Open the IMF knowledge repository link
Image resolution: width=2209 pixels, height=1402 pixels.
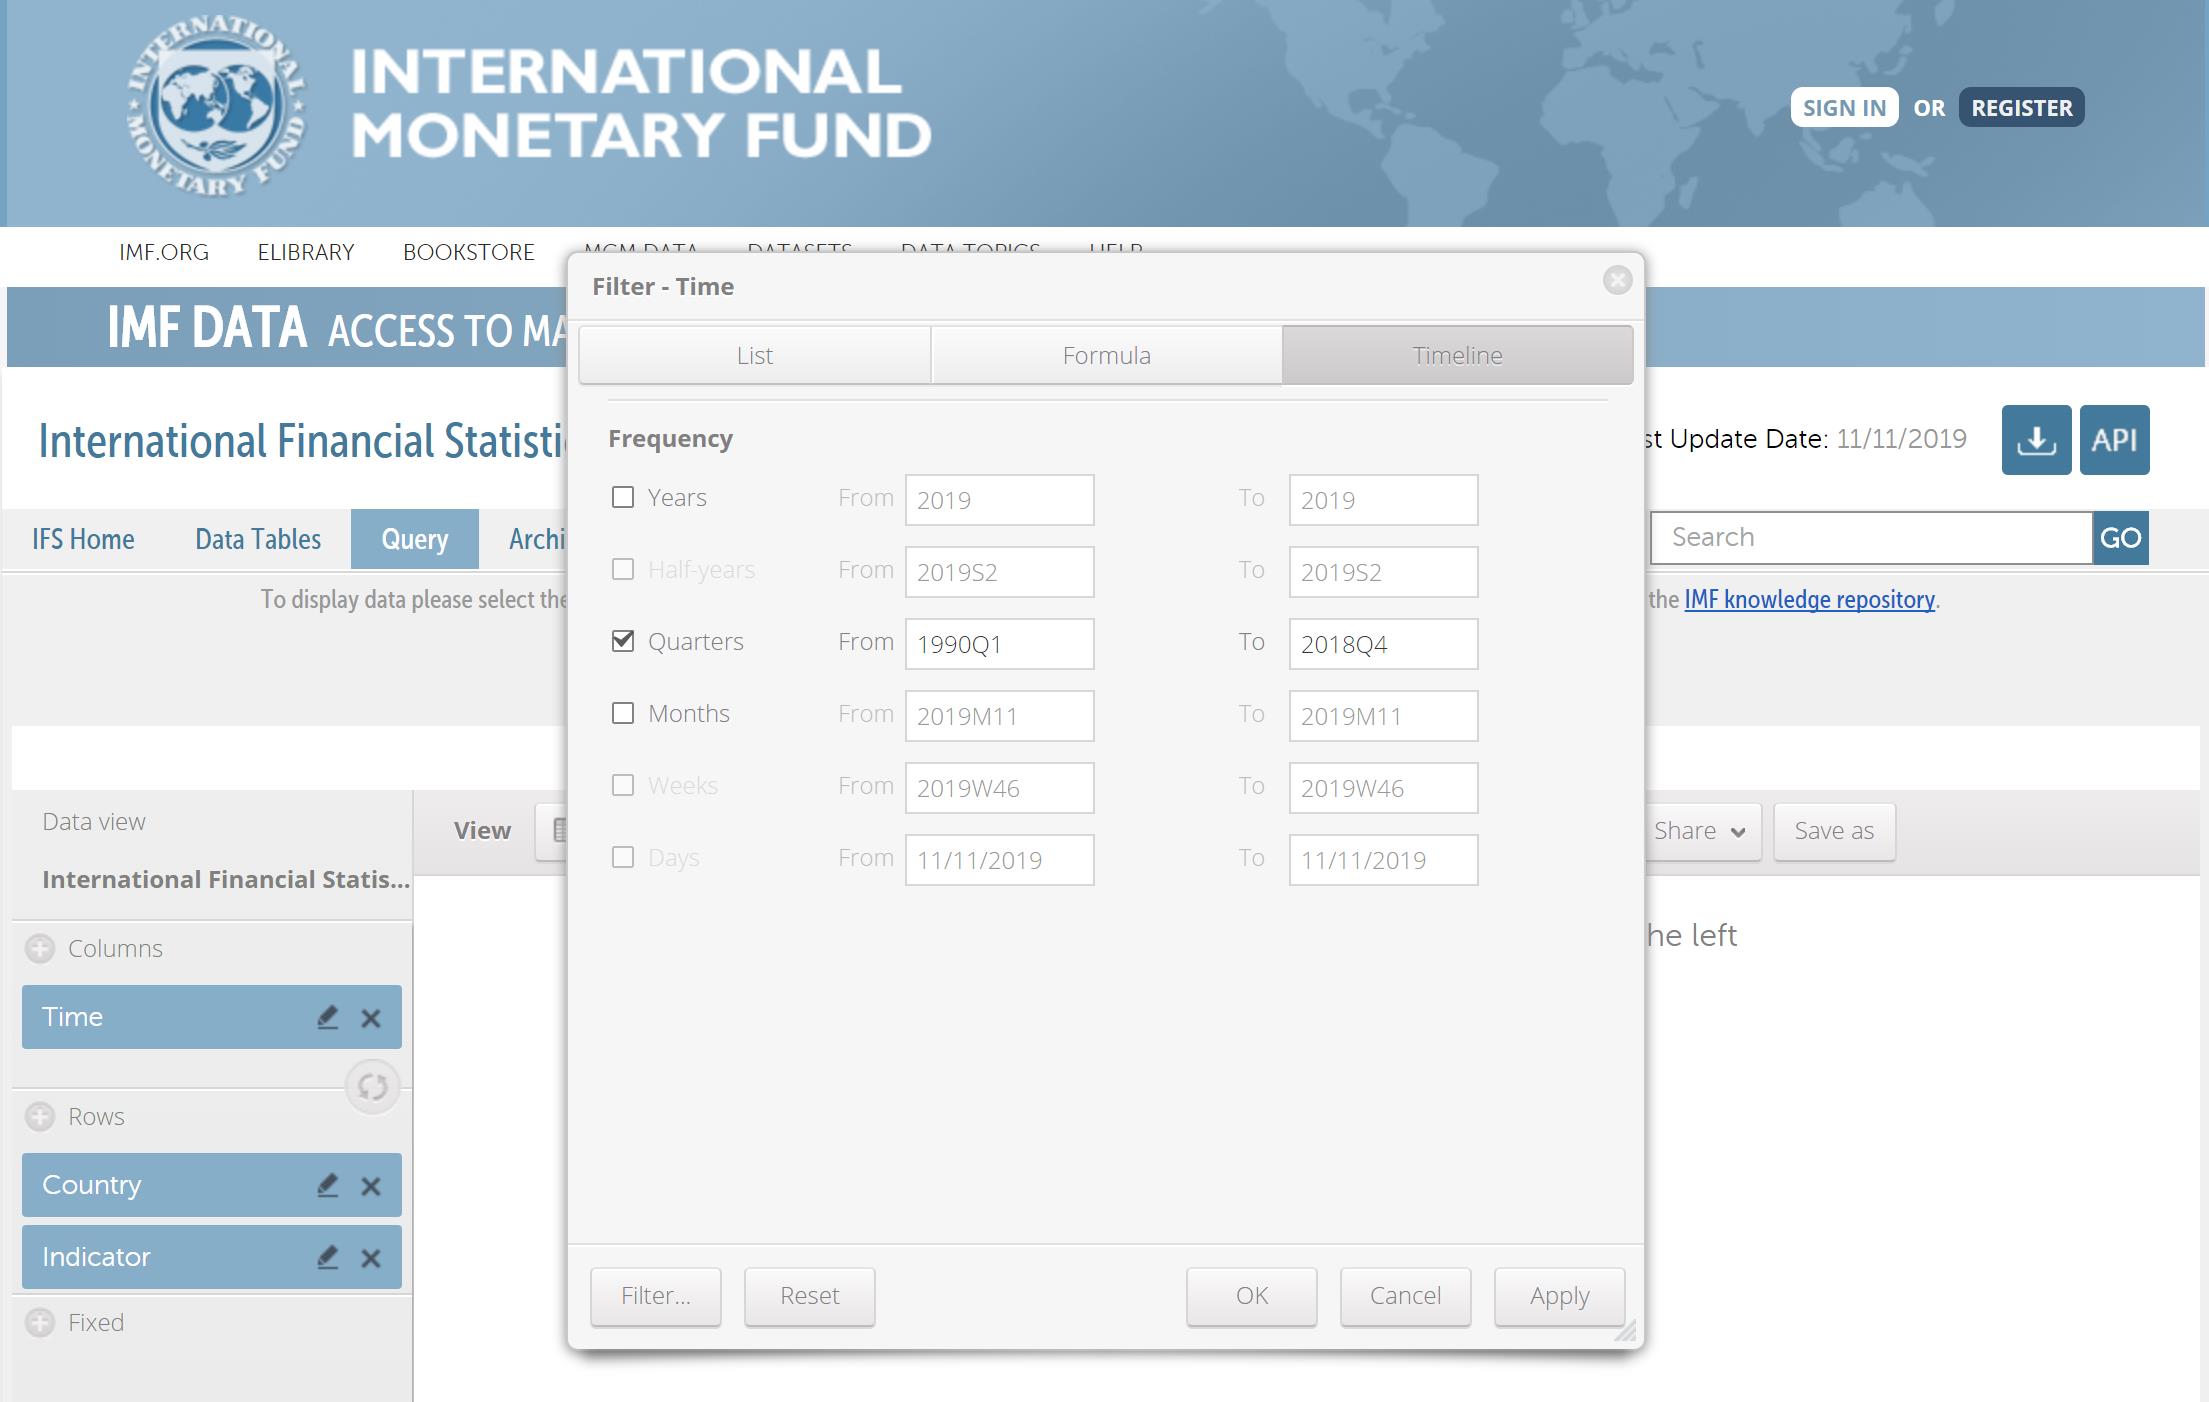coord(1809,599)
